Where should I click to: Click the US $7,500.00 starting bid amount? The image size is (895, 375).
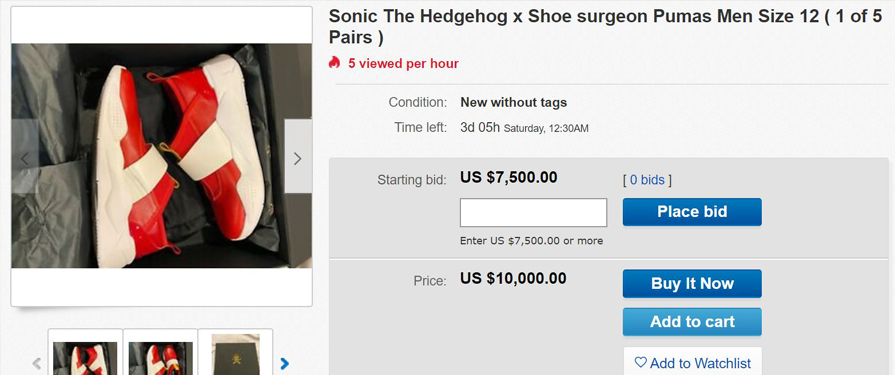pos(509,178)
